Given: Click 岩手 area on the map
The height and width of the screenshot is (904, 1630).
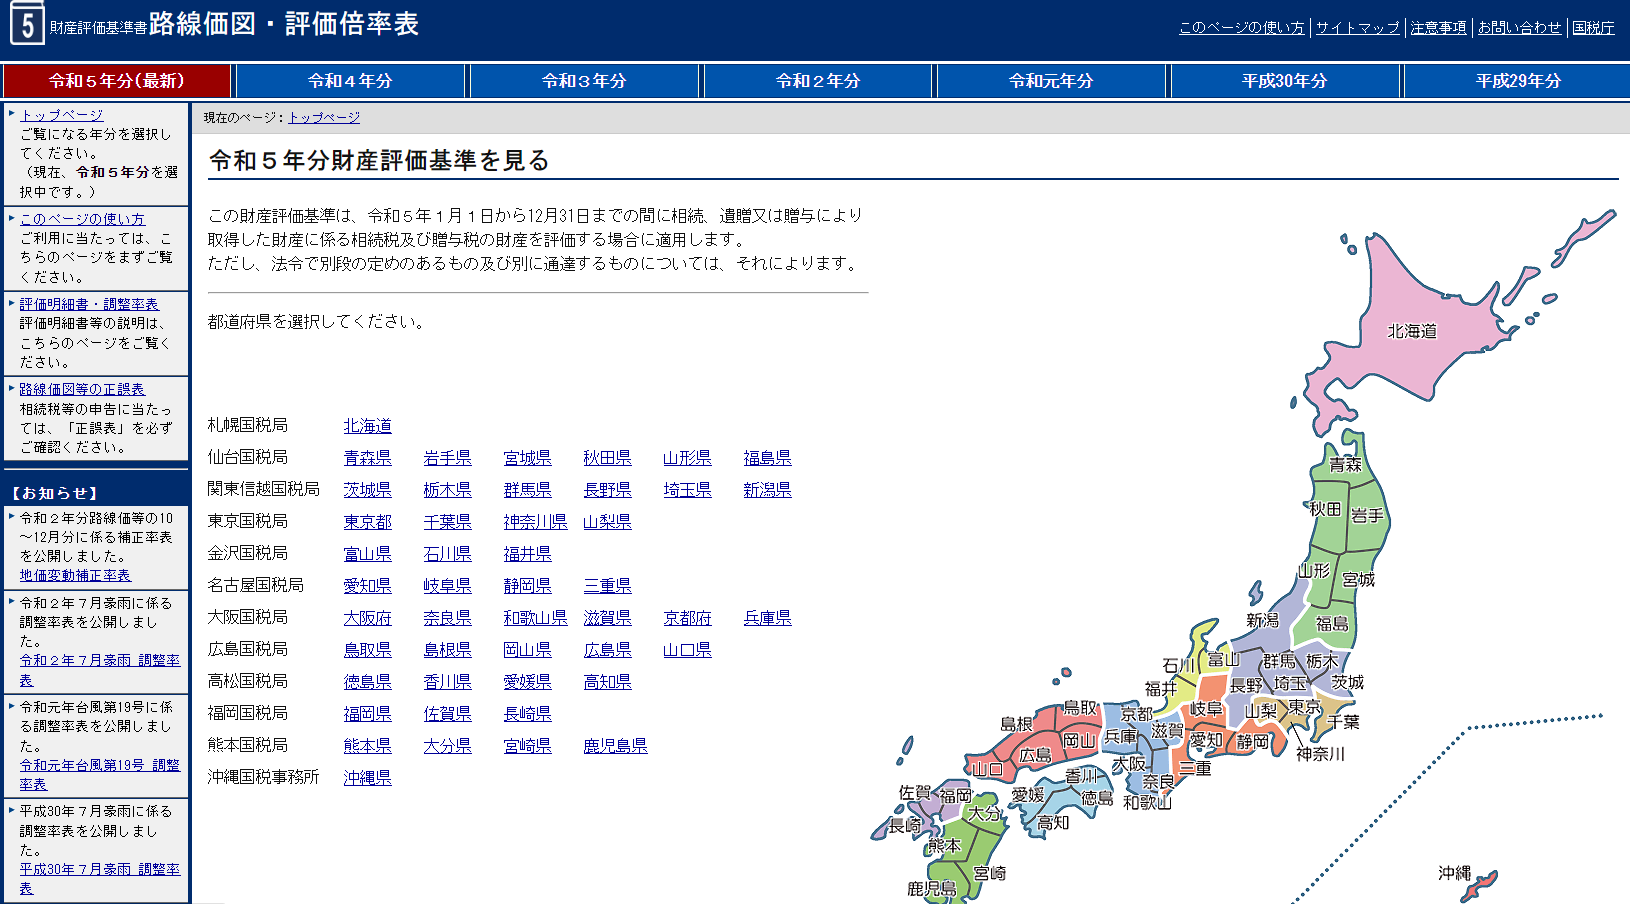Looking at the screenshot, I should pyautogui.click(x=1366, y=516).
